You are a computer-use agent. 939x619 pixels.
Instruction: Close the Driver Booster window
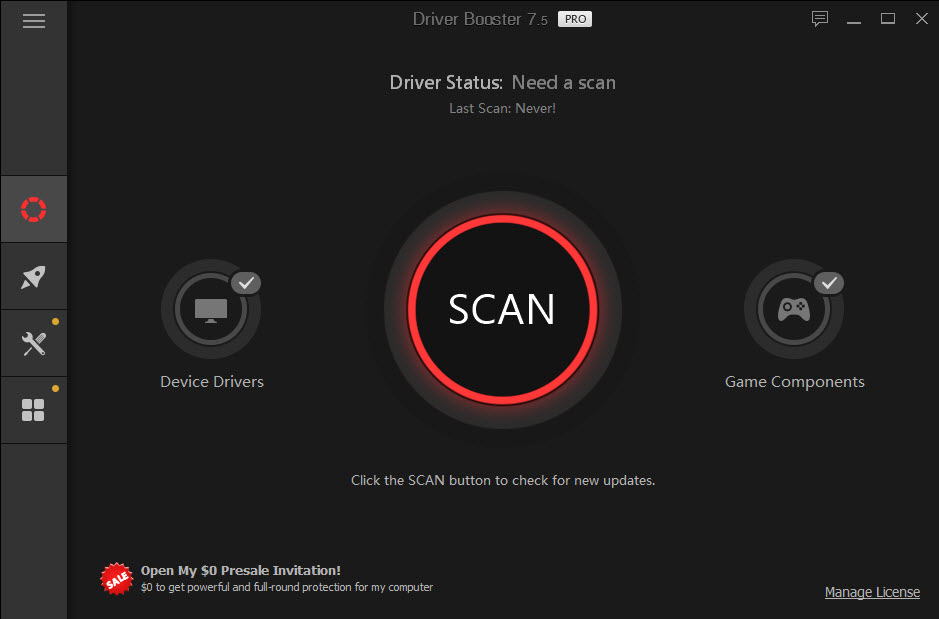click(922, 19)
